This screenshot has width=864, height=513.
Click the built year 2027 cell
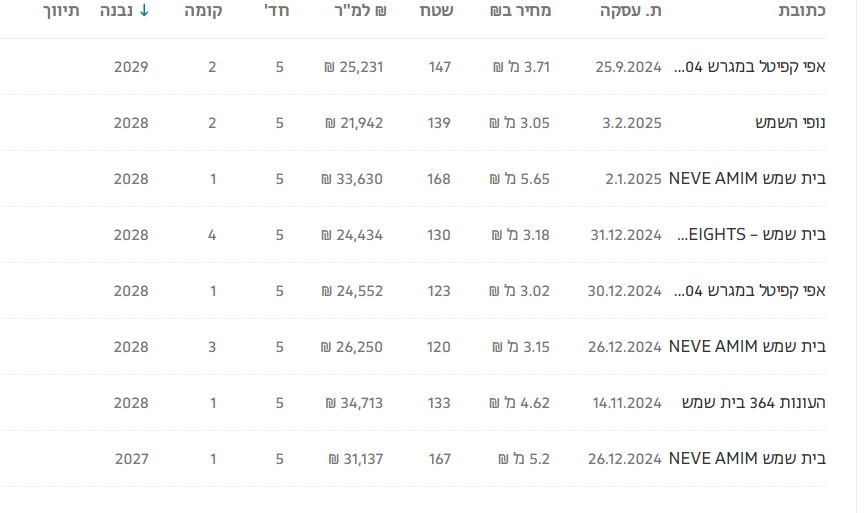(x=131, y=459)
